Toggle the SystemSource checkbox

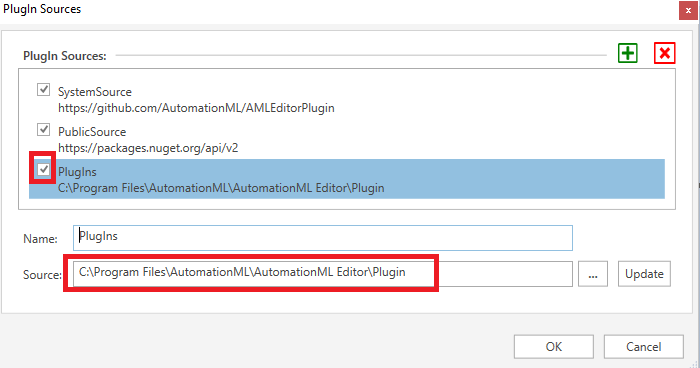click(43, 90)
